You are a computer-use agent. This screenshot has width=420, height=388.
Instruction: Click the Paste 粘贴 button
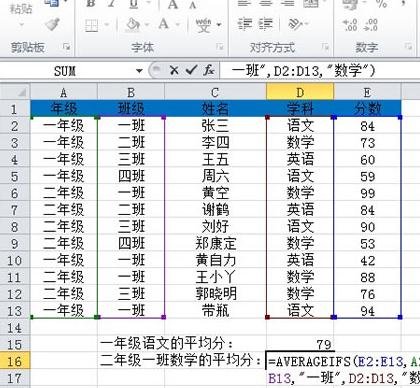click(x=20, y=9)
